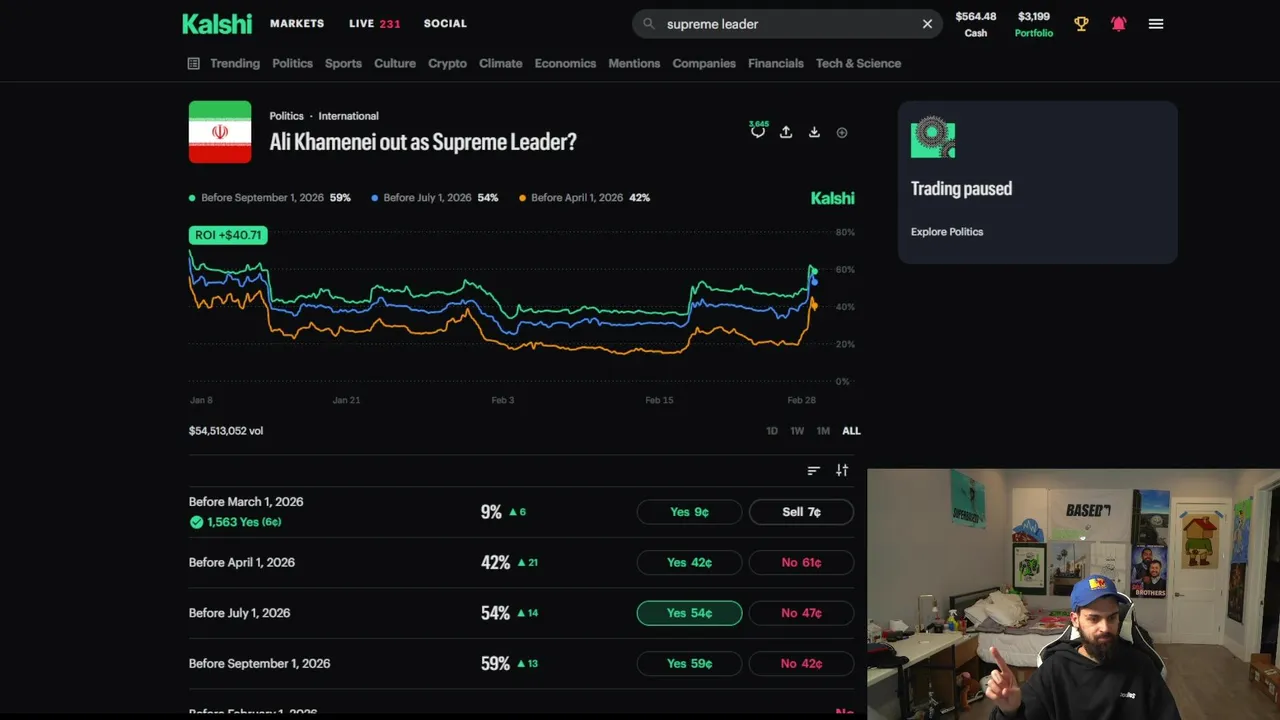Image resolution: width=1280 pixels, height=720 pixels.
Task: Click the Iran flag market thumbnail
Action: (x=220, y=132)
